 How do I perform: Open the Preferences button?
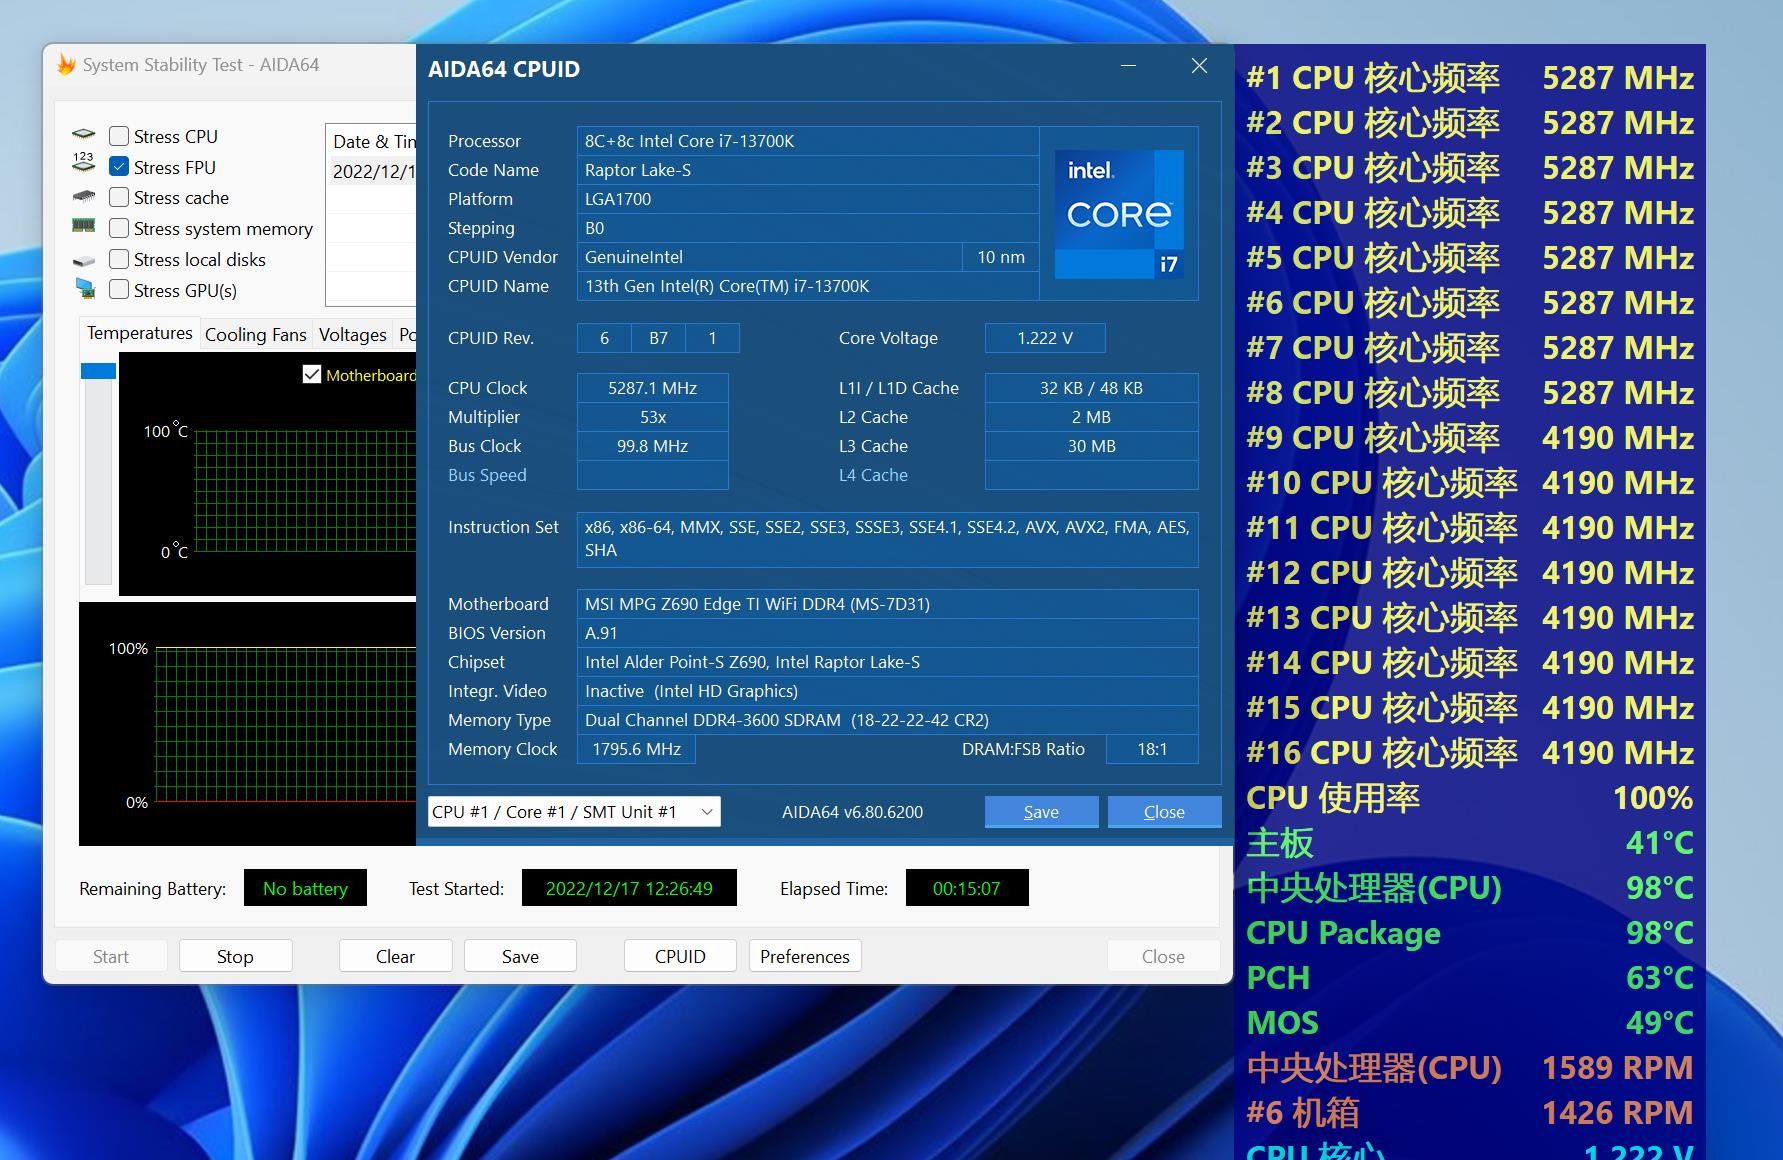click(805, 956)
